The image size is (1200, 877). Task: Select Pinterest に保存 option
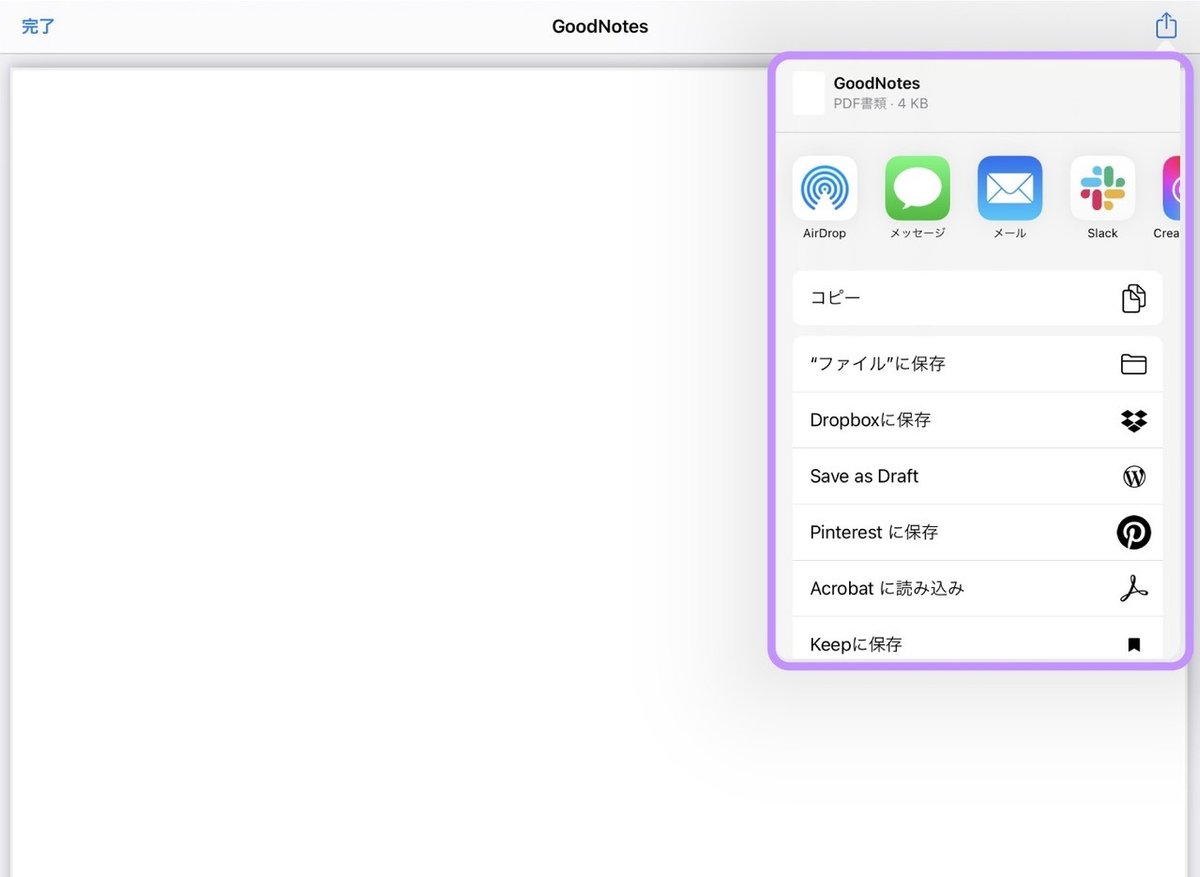pos(978,532)
